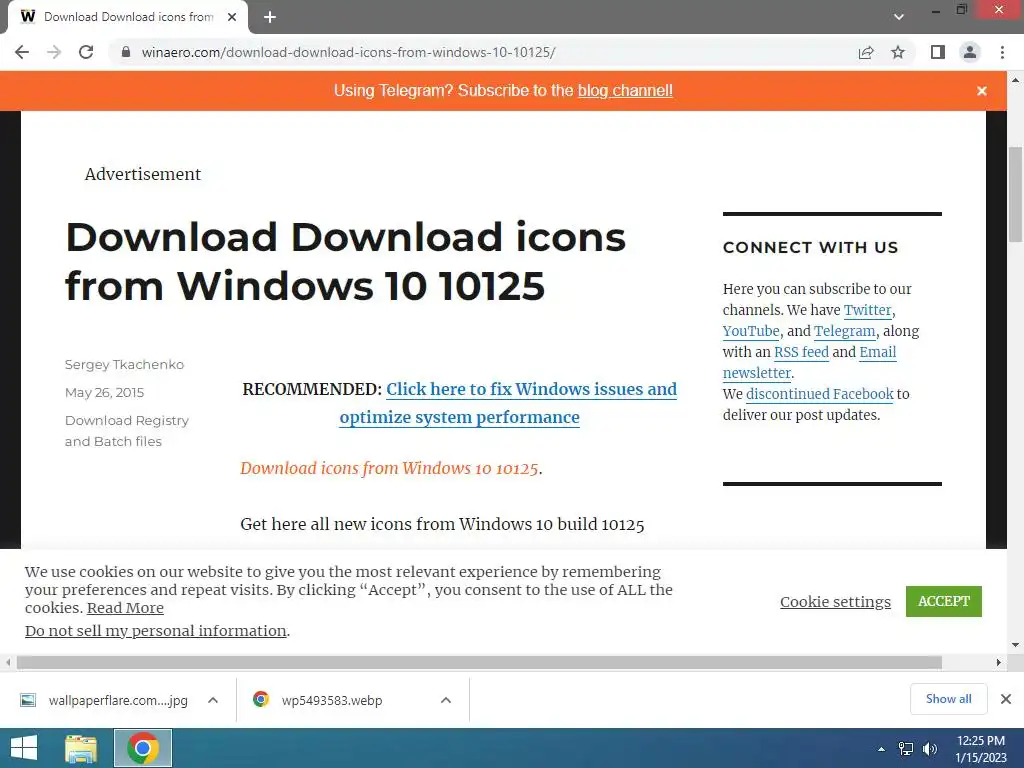Open a new browser tab
This screenshot has width=1024, height=768.
tap(270, 17)
